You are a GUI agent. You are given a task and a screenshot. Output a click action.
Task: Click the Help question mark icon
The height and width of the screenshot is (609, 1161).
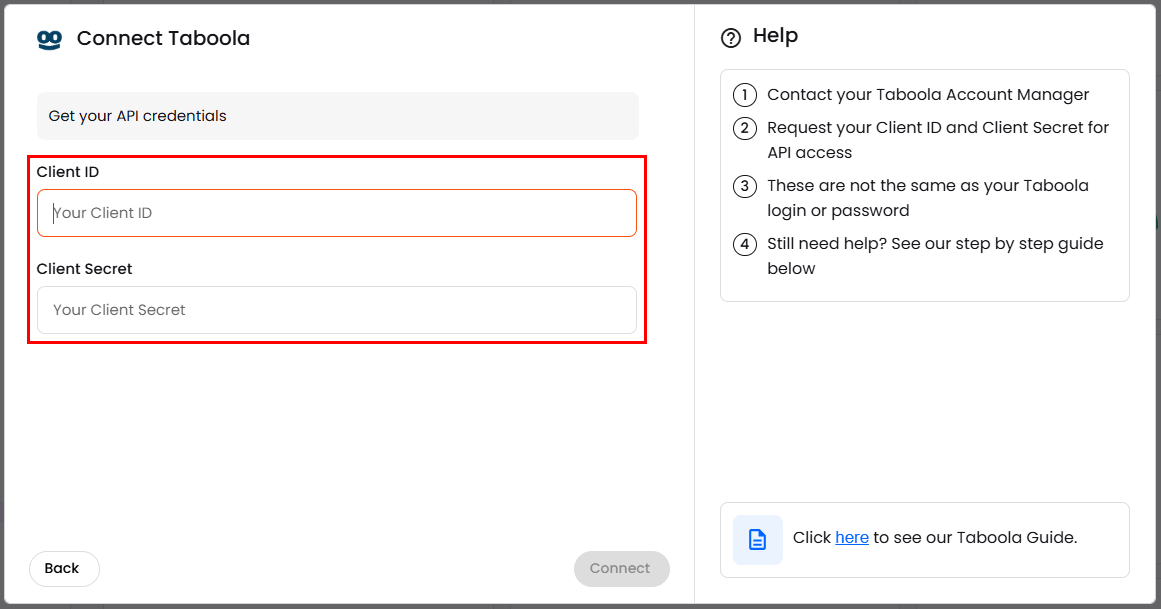click(731, 38)
